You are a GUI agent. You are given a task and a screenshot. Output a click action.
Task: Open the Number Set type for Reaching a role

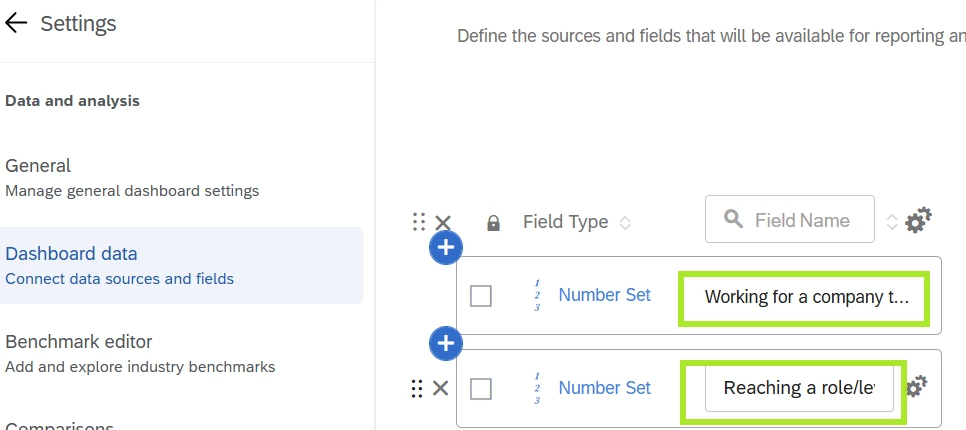click(604, 388)
